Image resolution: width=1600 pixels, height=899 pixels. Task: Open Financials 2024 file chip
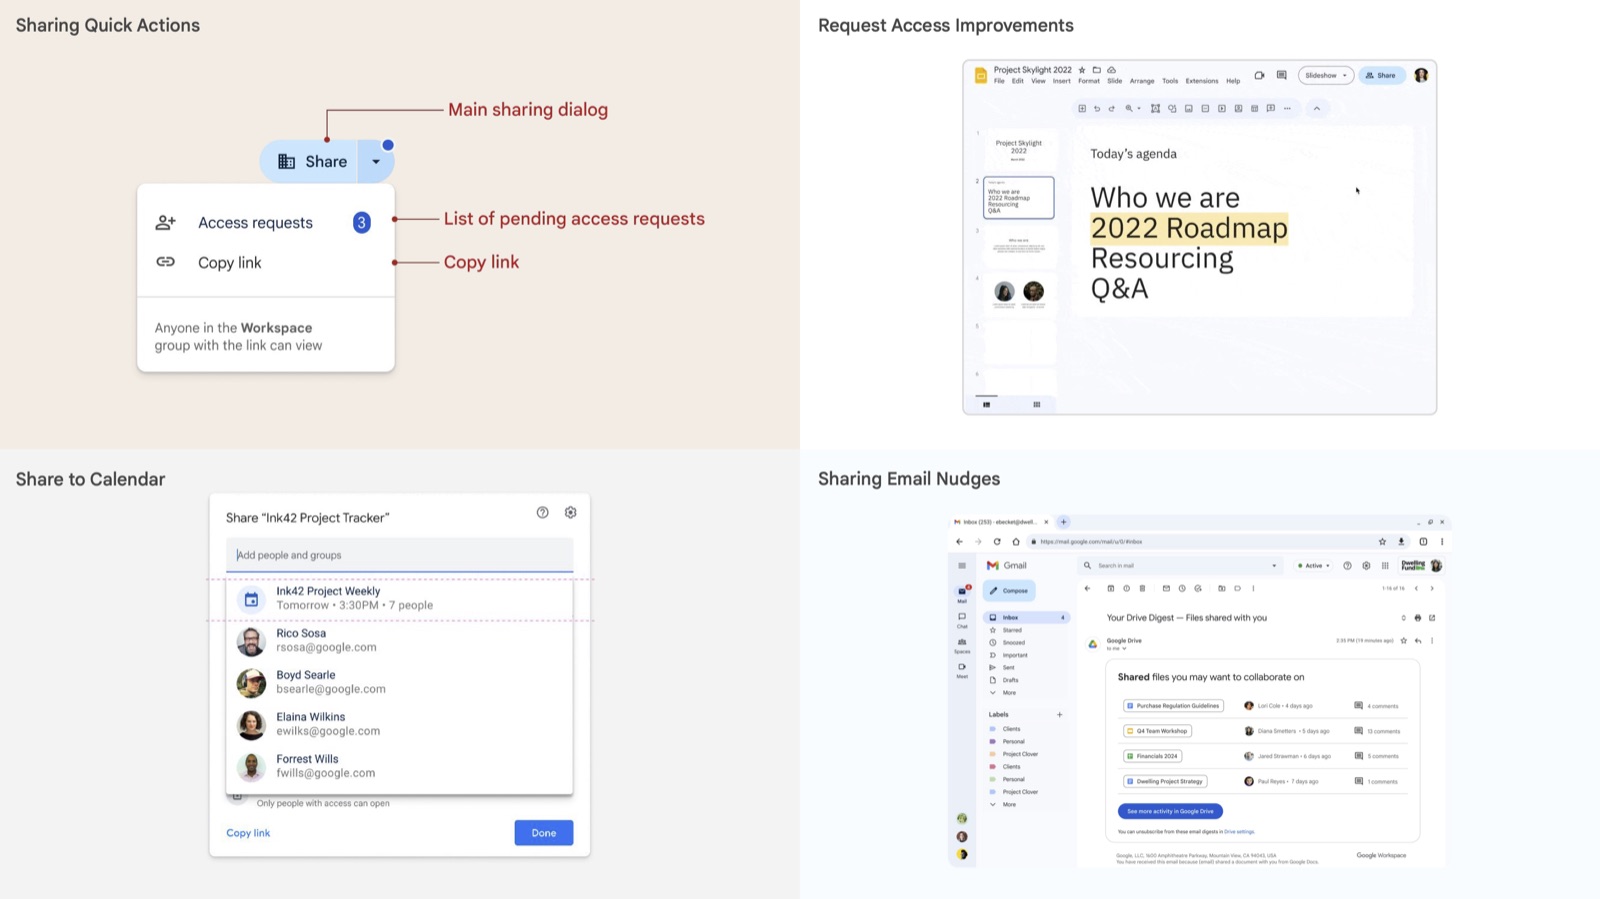coord(1153,756)
